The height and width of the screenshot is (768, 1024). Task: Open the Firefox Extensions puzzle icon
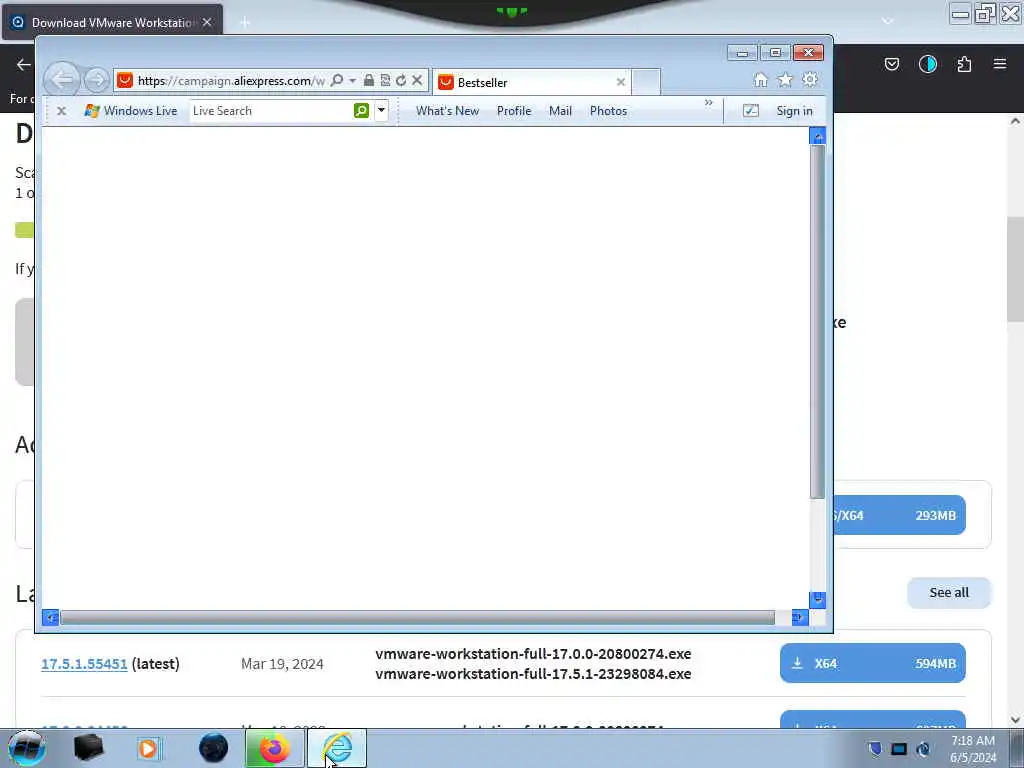[x=964, y=64]
